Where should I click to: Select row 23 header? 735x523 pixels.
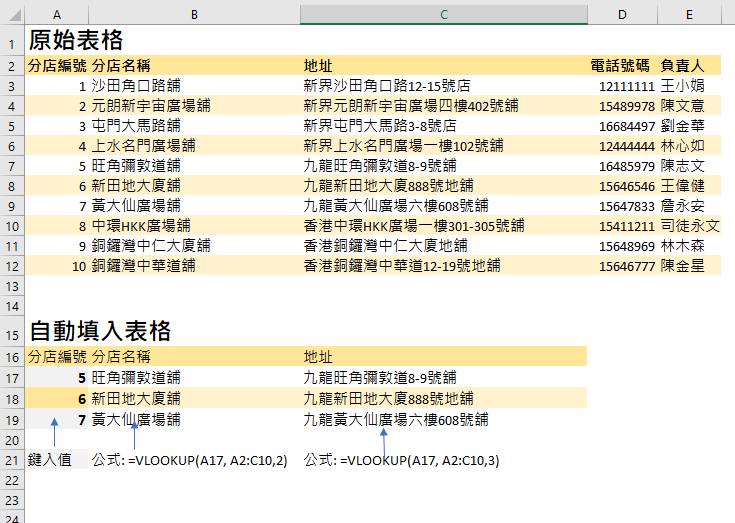tap(11, 501)
